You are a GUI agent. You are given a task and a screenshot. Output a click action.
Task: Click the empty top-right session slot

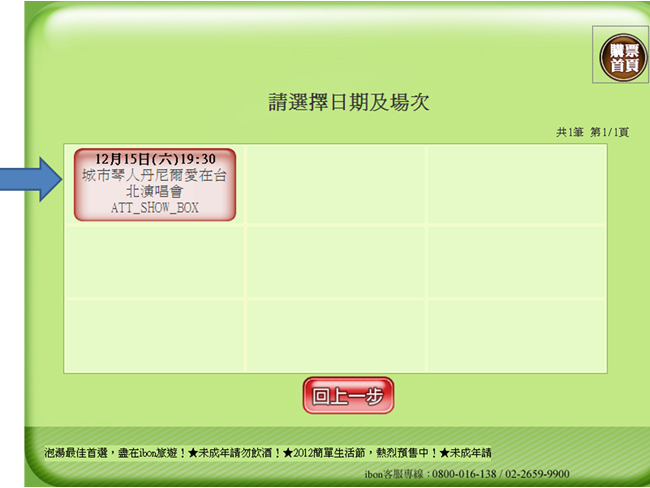(516, 185)
